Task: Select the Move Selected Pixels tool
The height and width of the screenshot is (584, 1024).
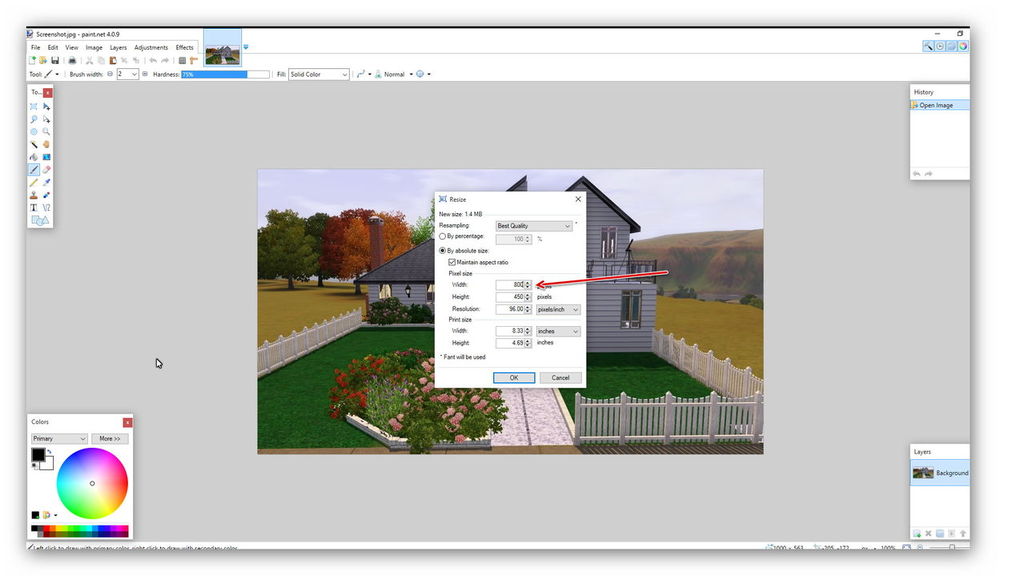Action: (x=46, y=106)
